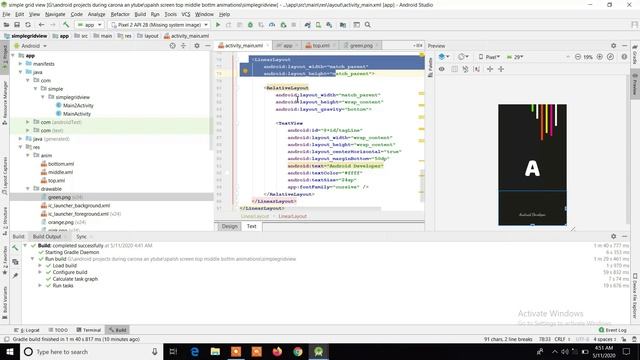Image resolution: width=640 pixels, height=360 pixels.
Task: Open Preview panel settings gear
Action: [x=613, y=46]
